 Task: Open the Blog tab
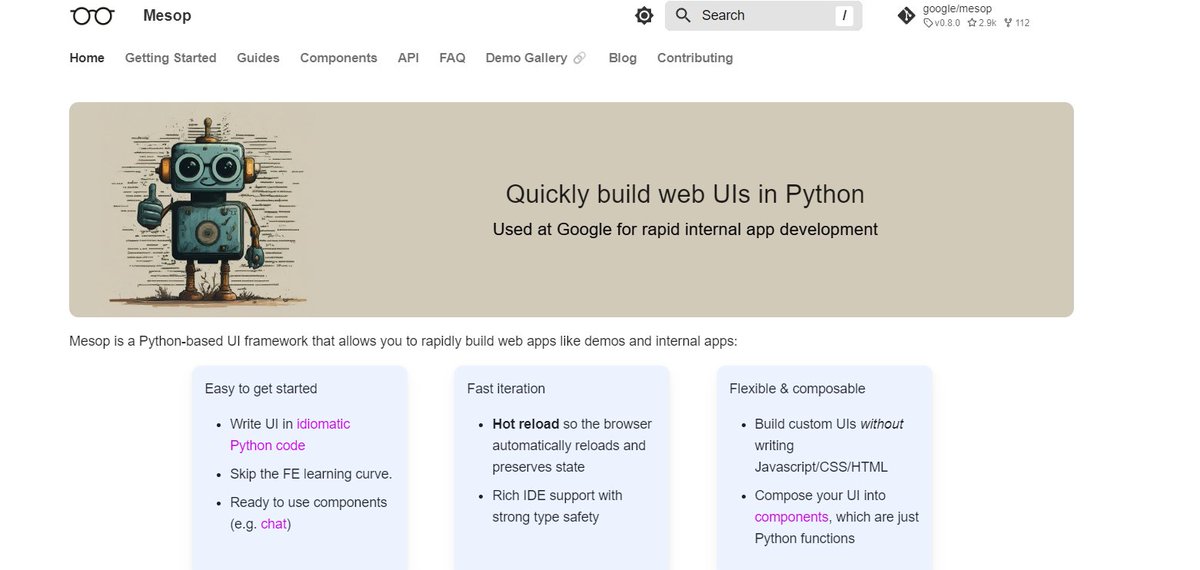click(x=622, y=58)
